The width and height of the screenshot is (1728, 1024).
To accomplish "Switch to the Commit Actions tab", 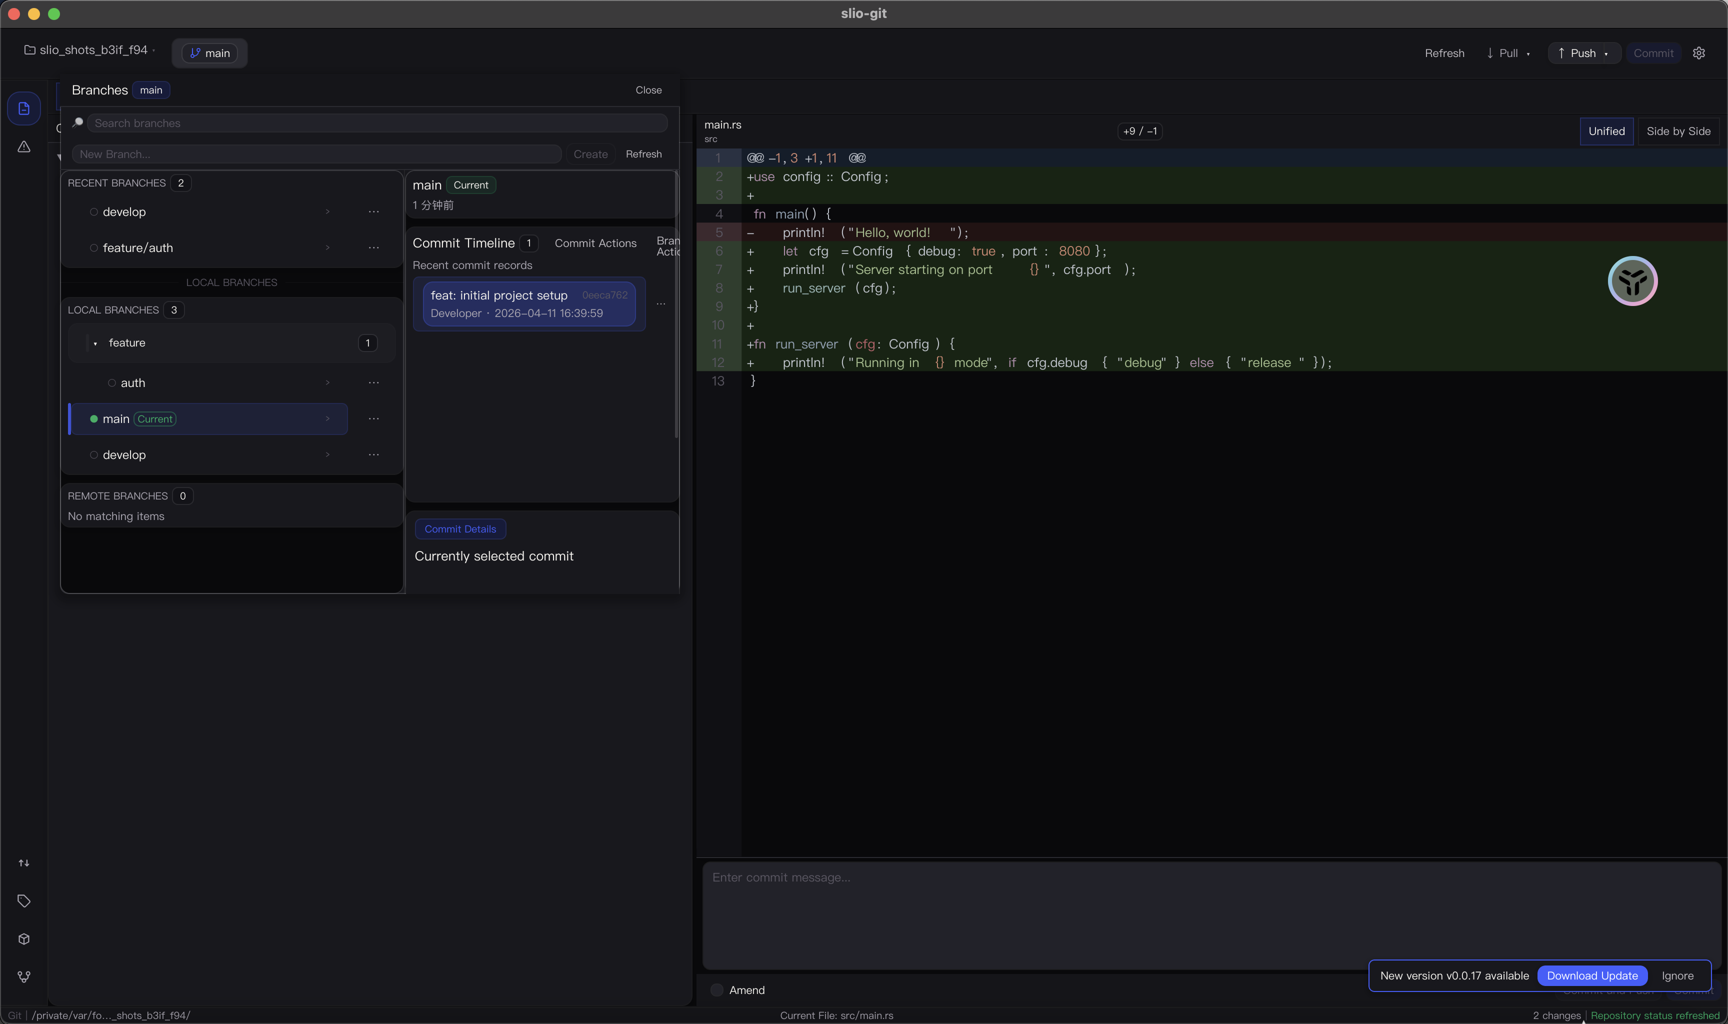I will (x=595, y=243).
